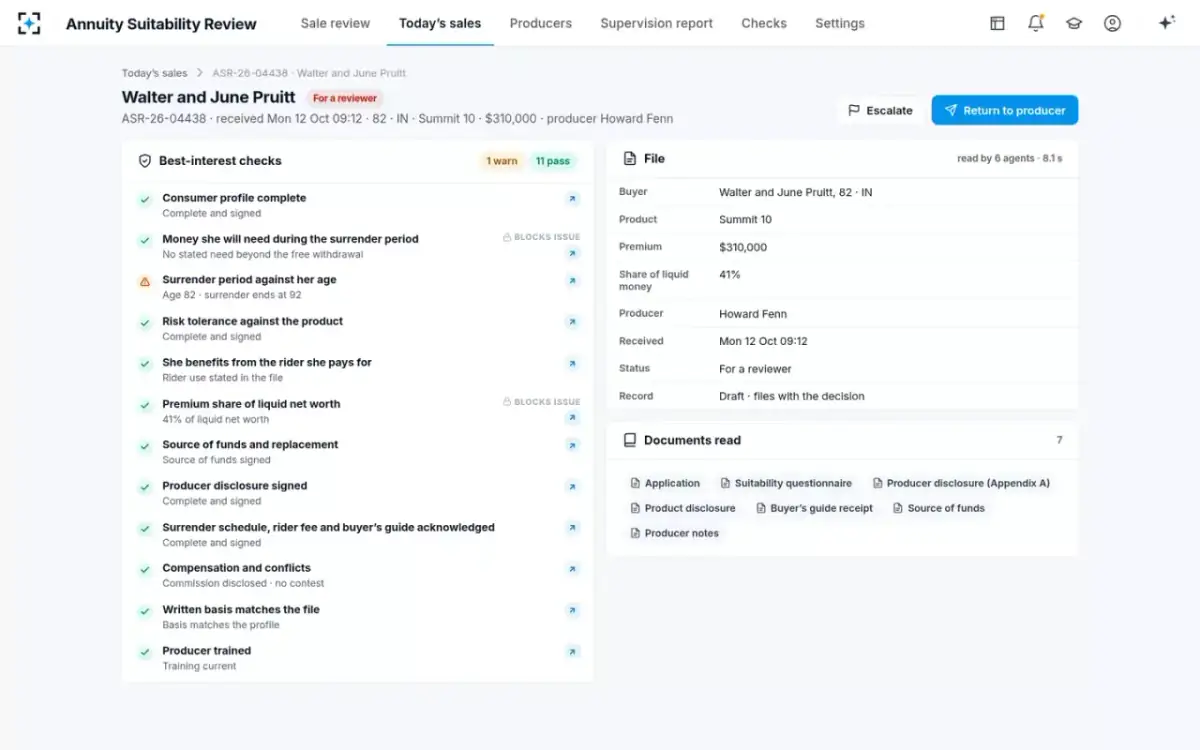The image size is (1200, 750).
Task: Open Producer disclosure (Appendix A) document
Action: click(961, 483)
